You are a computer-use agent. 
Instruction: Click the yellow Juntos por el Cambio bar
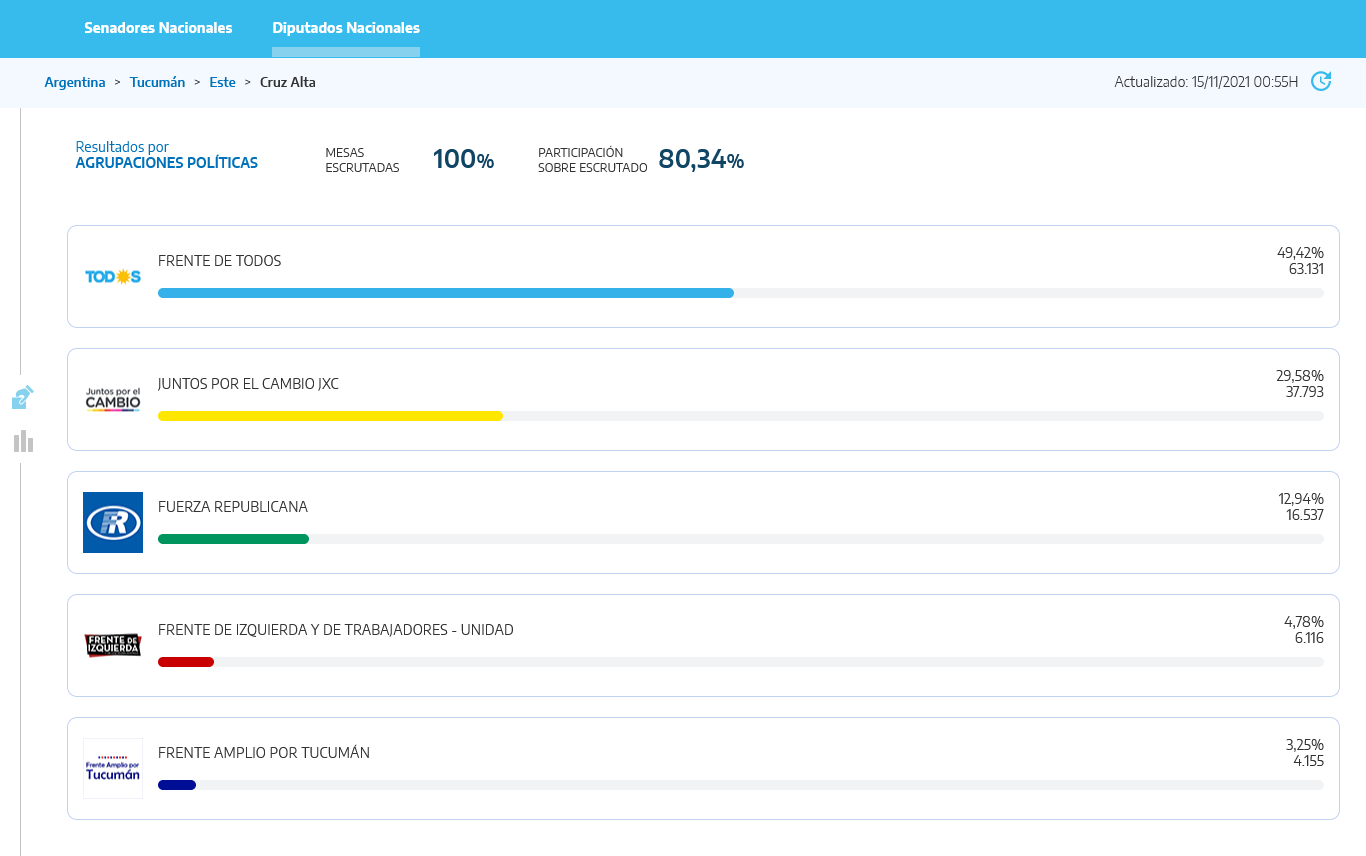click(330, 416)
